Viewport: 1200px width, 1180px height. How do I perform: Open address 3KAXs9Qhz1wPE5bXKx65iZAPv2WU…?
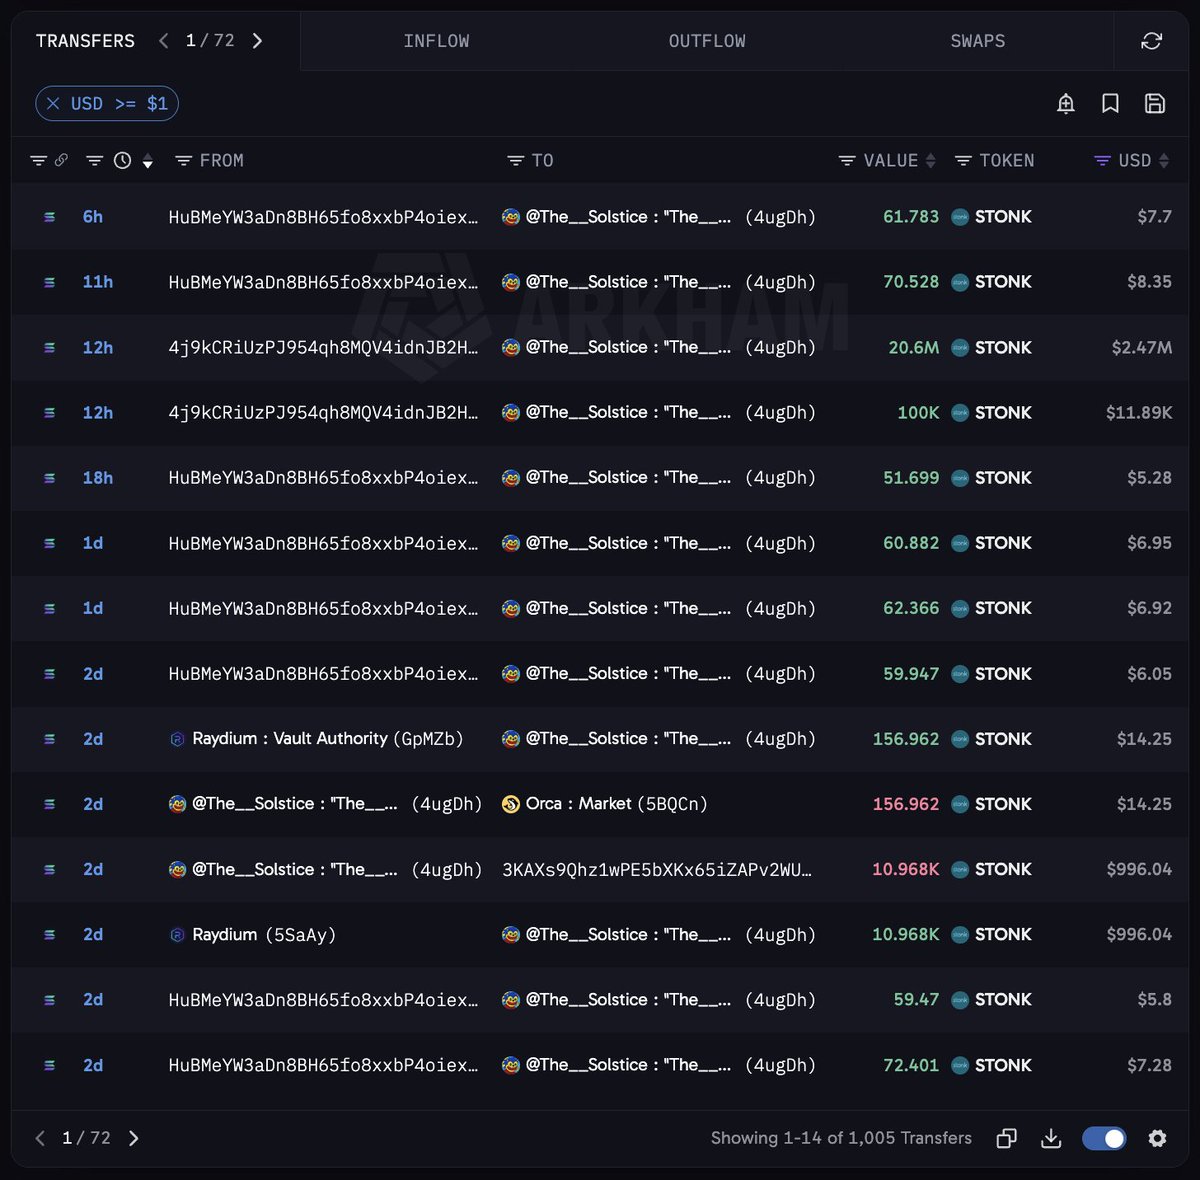(x=657, y=870)
